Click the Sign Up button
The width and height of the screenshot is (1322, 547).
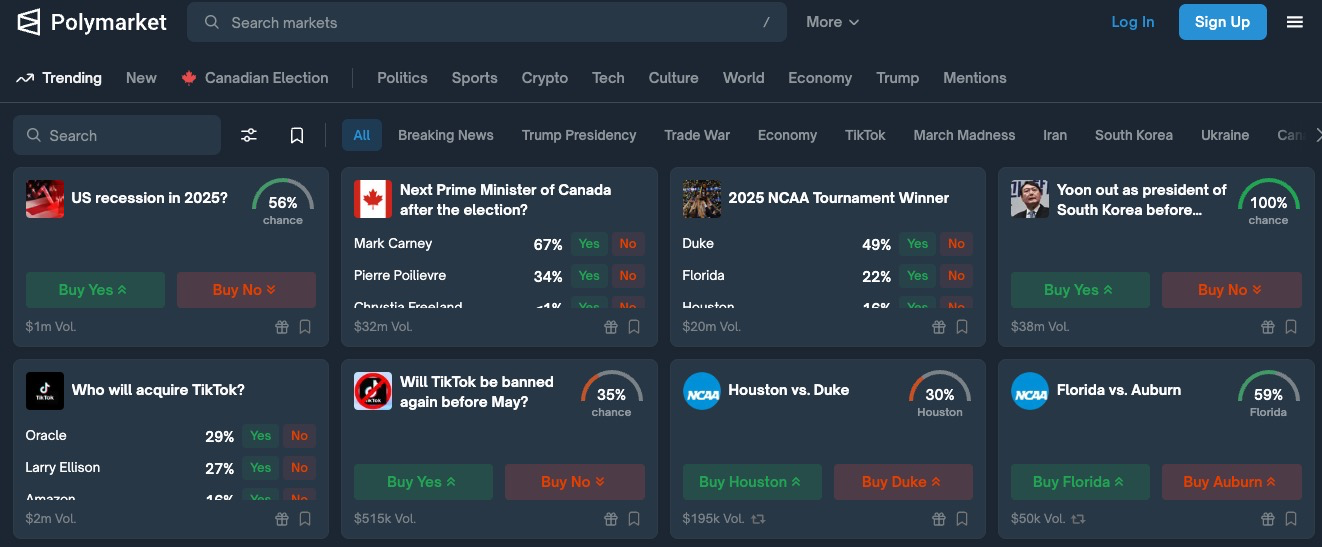[1222, 22]
